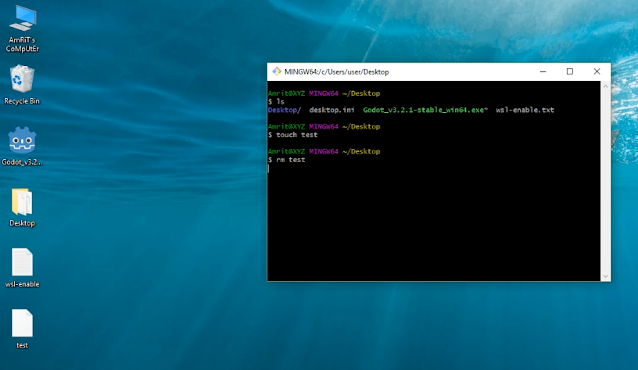Click 'wsl-enable.txt' in the ls output
Image resolution: width=638 pixels, height=370 pixels.
pos(525,110)
